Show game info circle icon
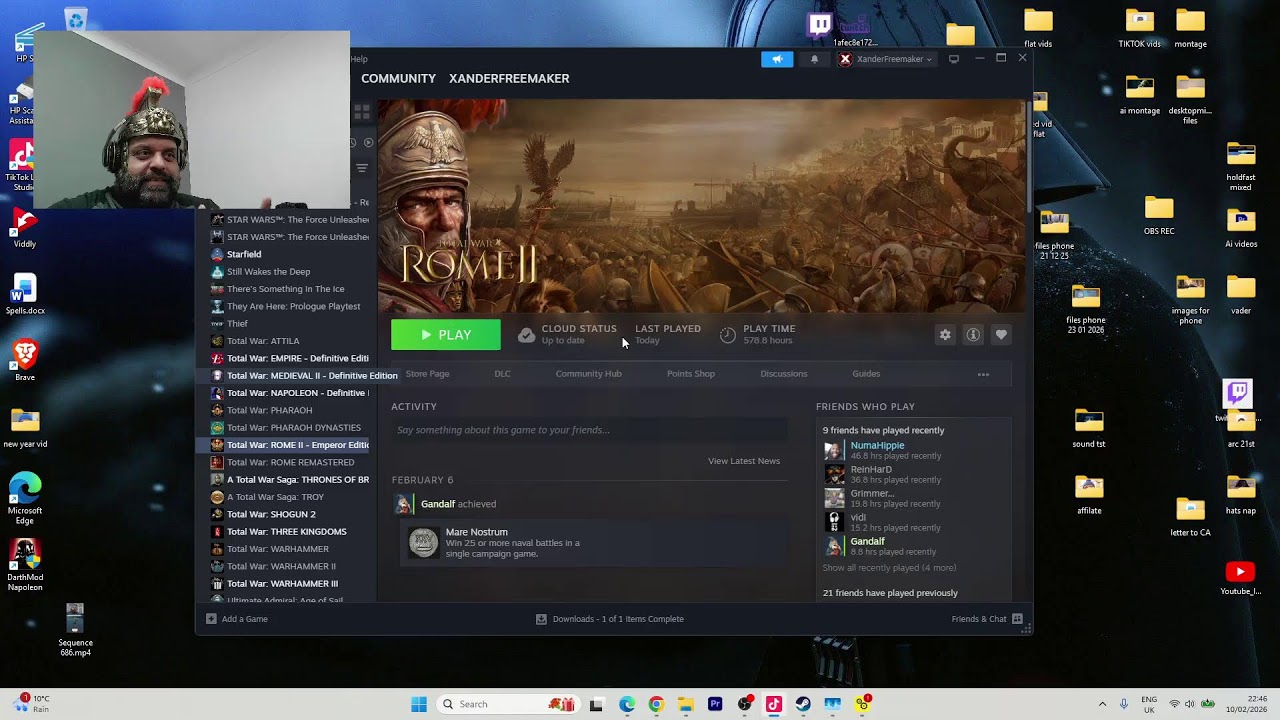The width and height of the screenshot is (1280, 720). tap(973, 335)
